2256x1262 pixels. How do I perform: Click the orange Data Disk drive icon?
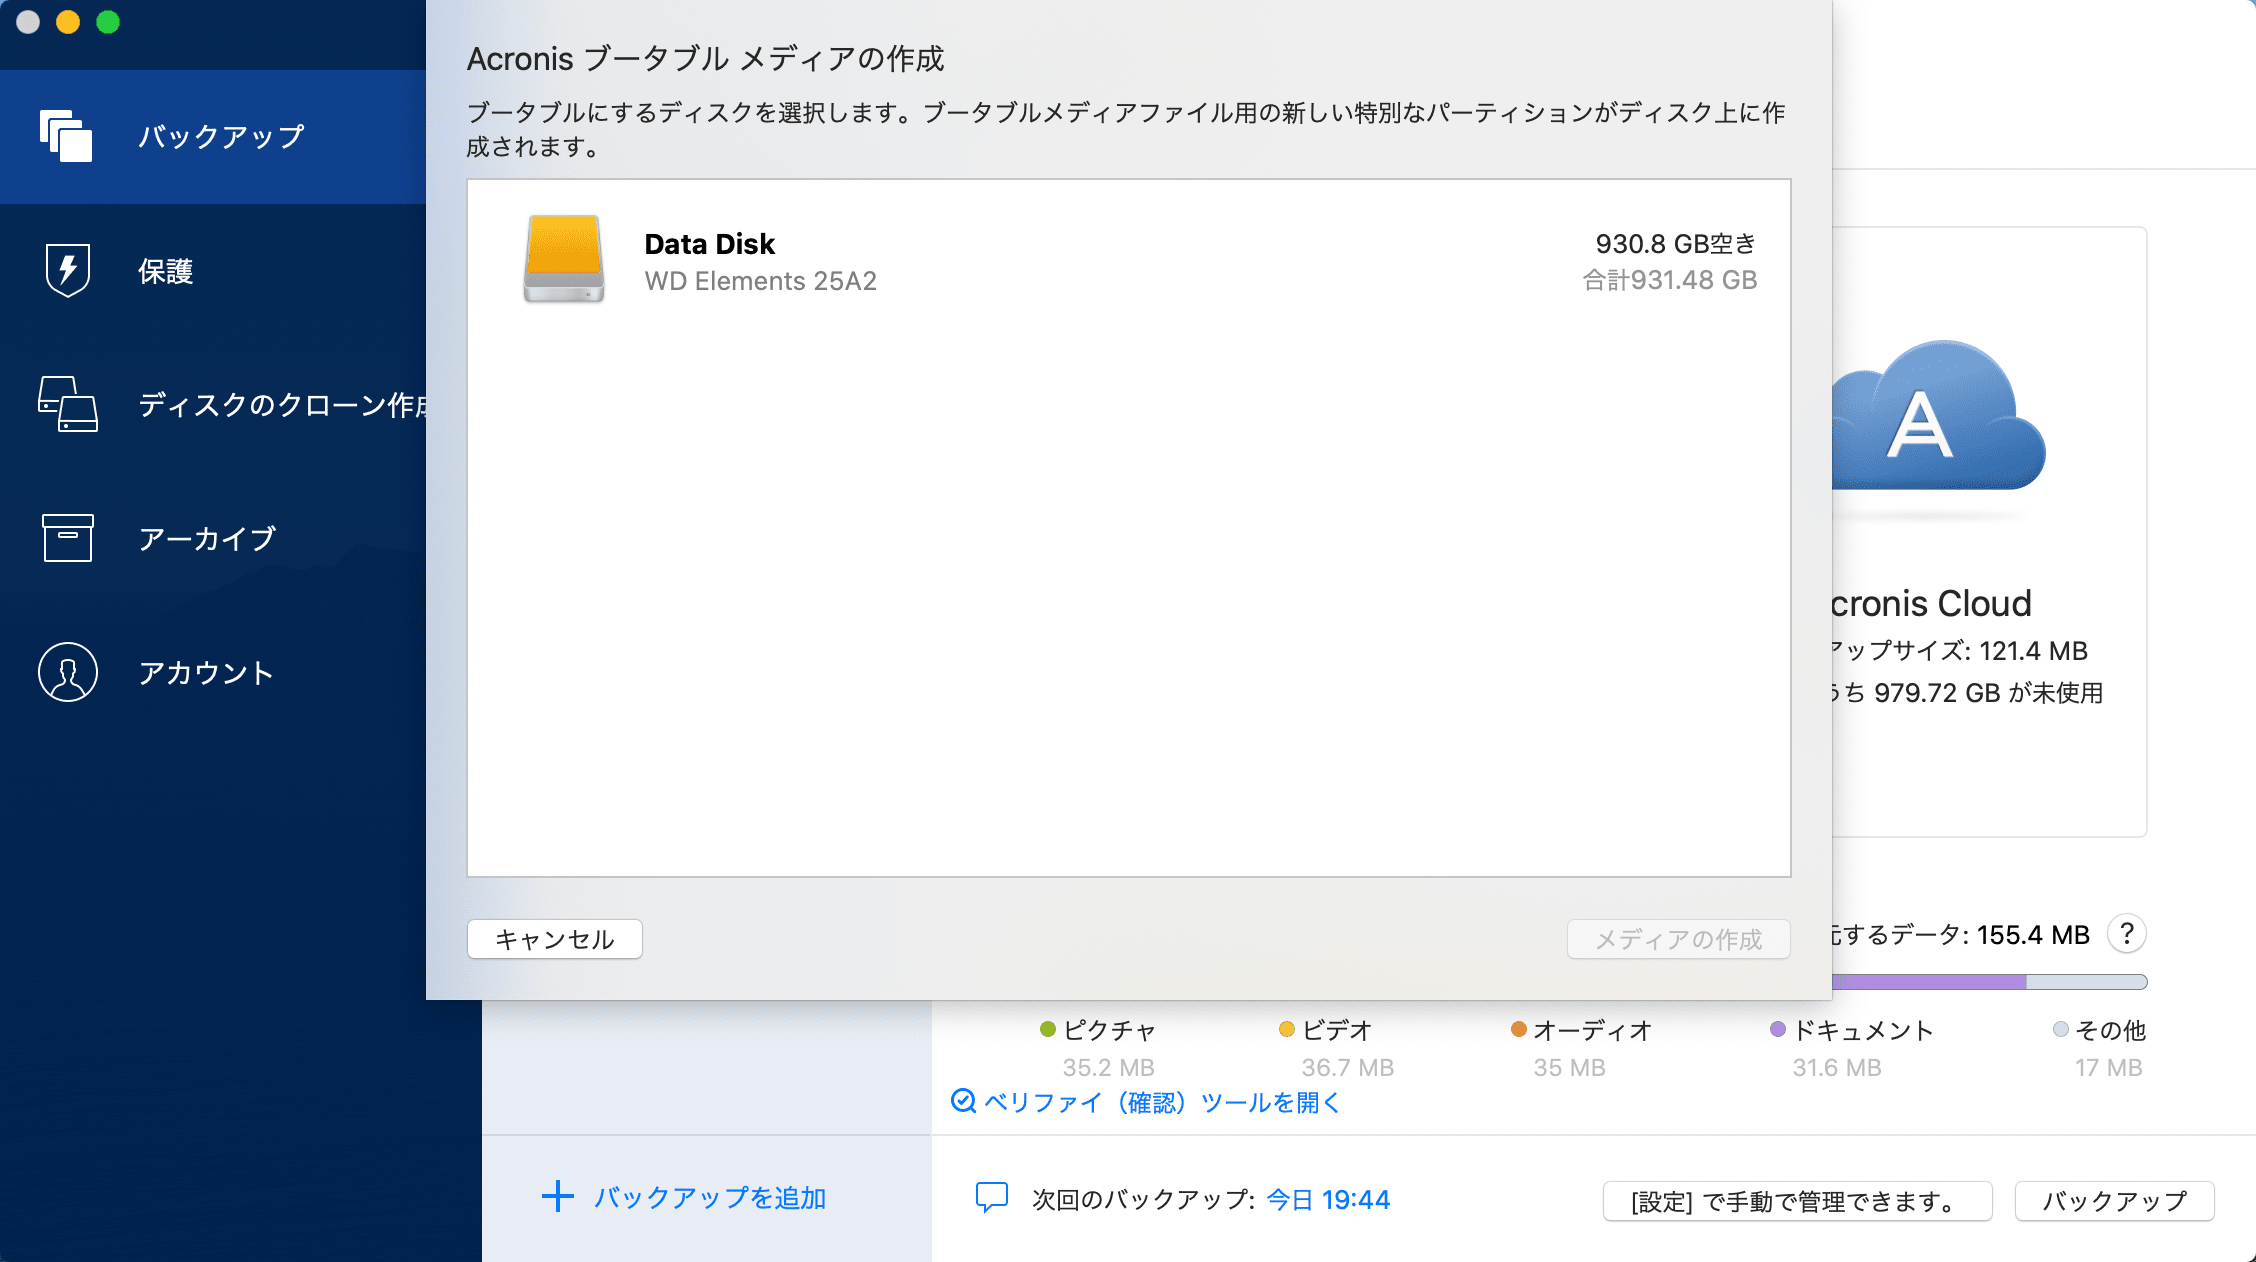(564, 259)
